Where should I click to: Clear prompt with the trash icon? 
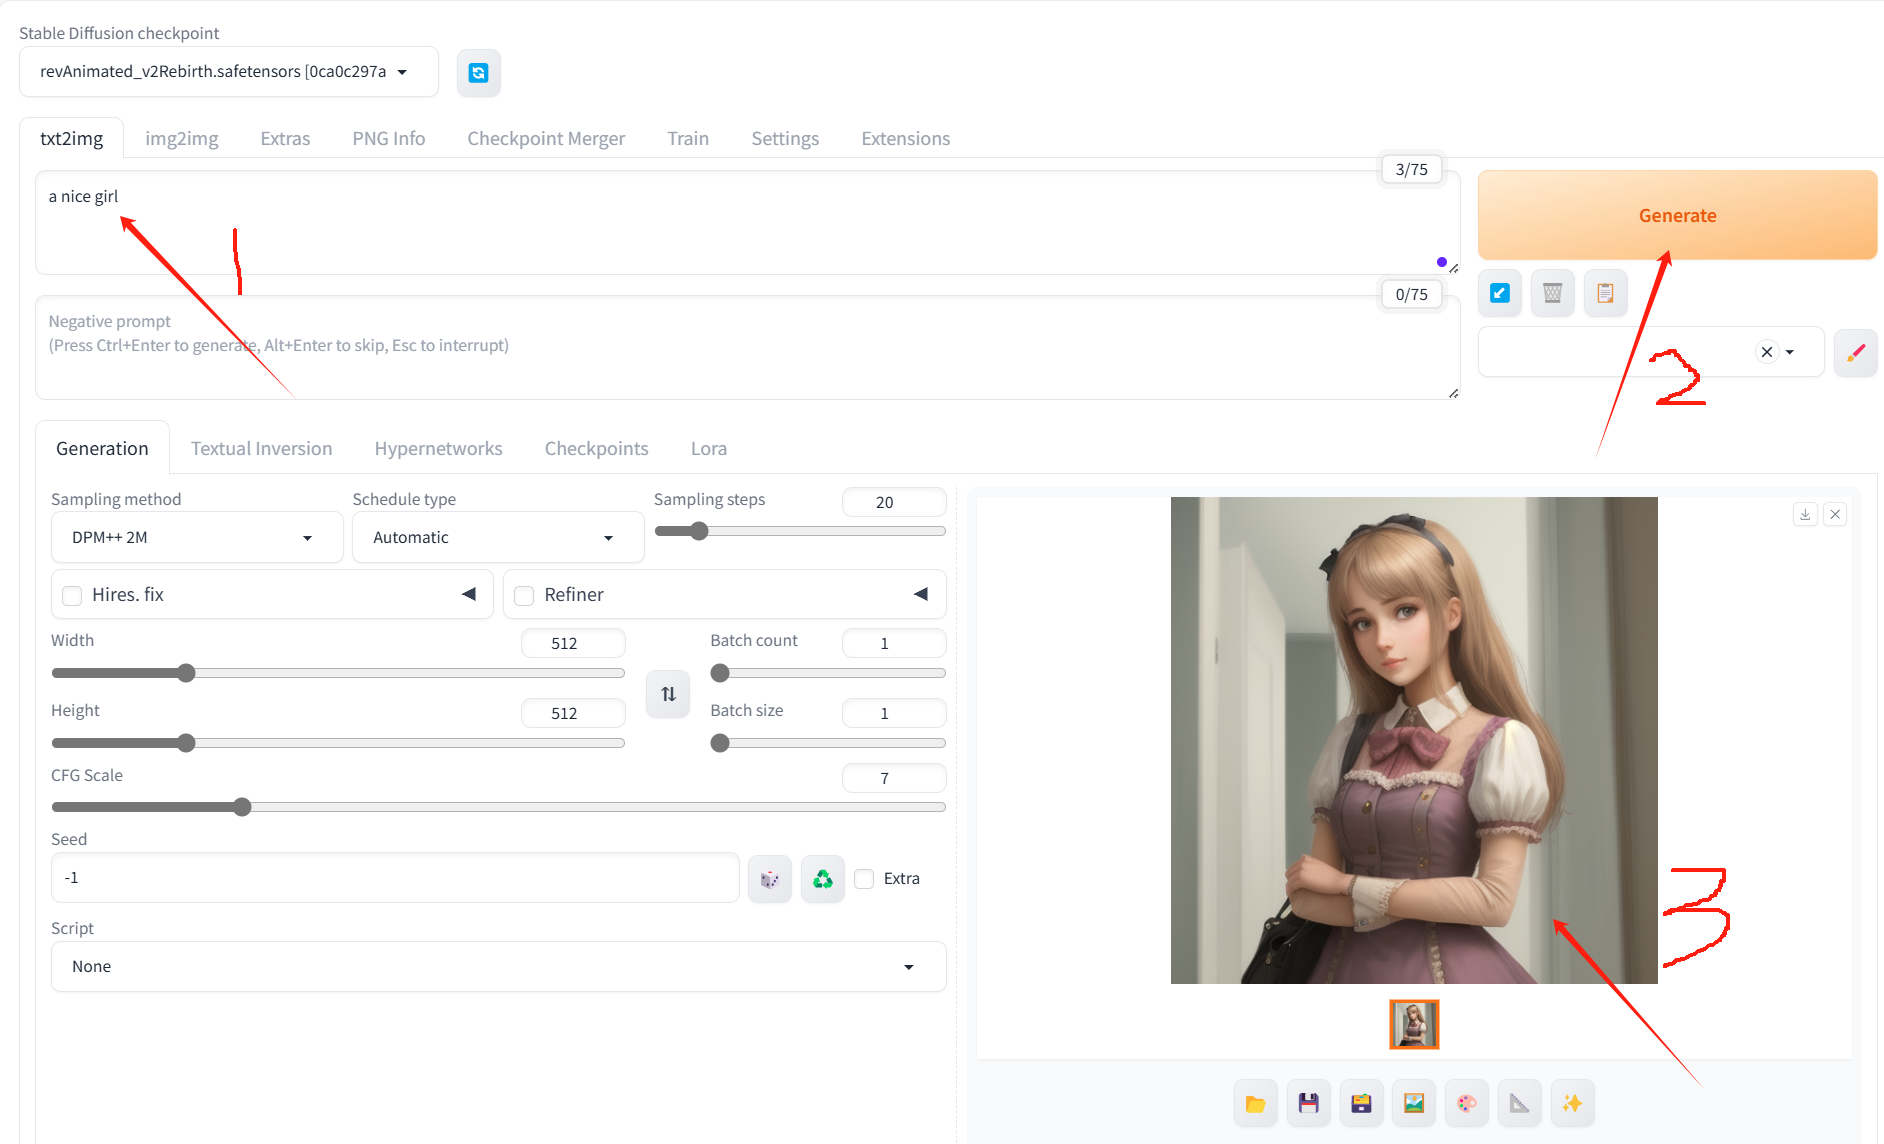coord(1552,293)
